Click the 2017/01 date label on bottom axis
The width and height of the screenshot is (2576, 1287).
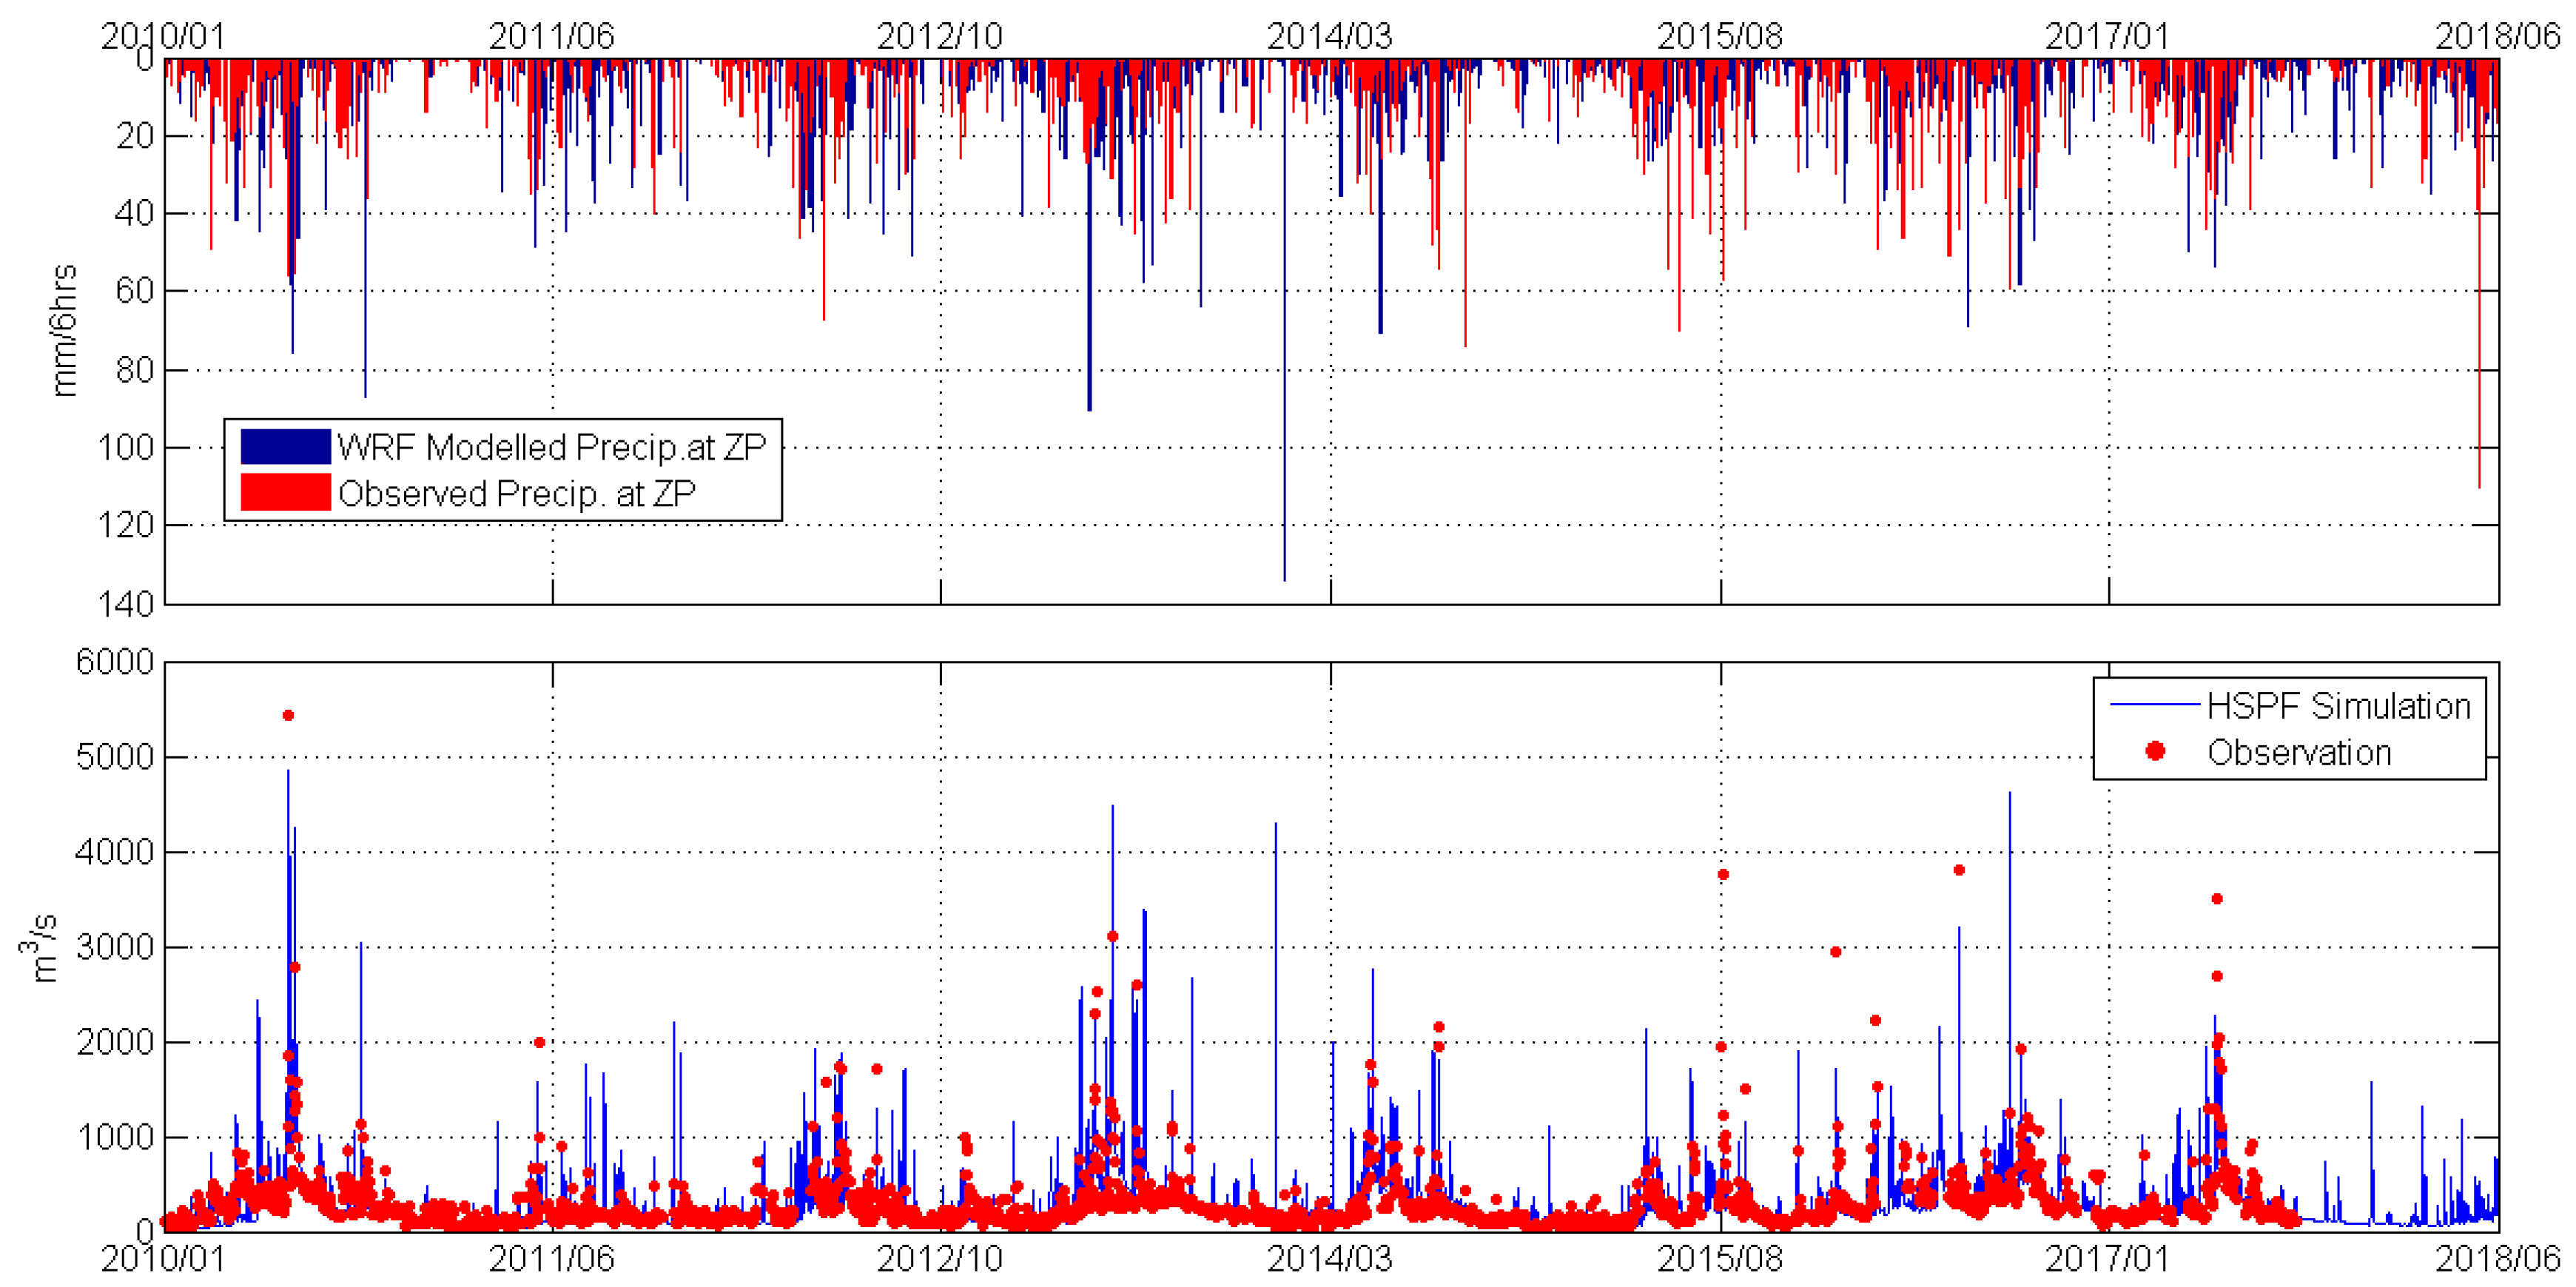(x=2107, y=1258)
